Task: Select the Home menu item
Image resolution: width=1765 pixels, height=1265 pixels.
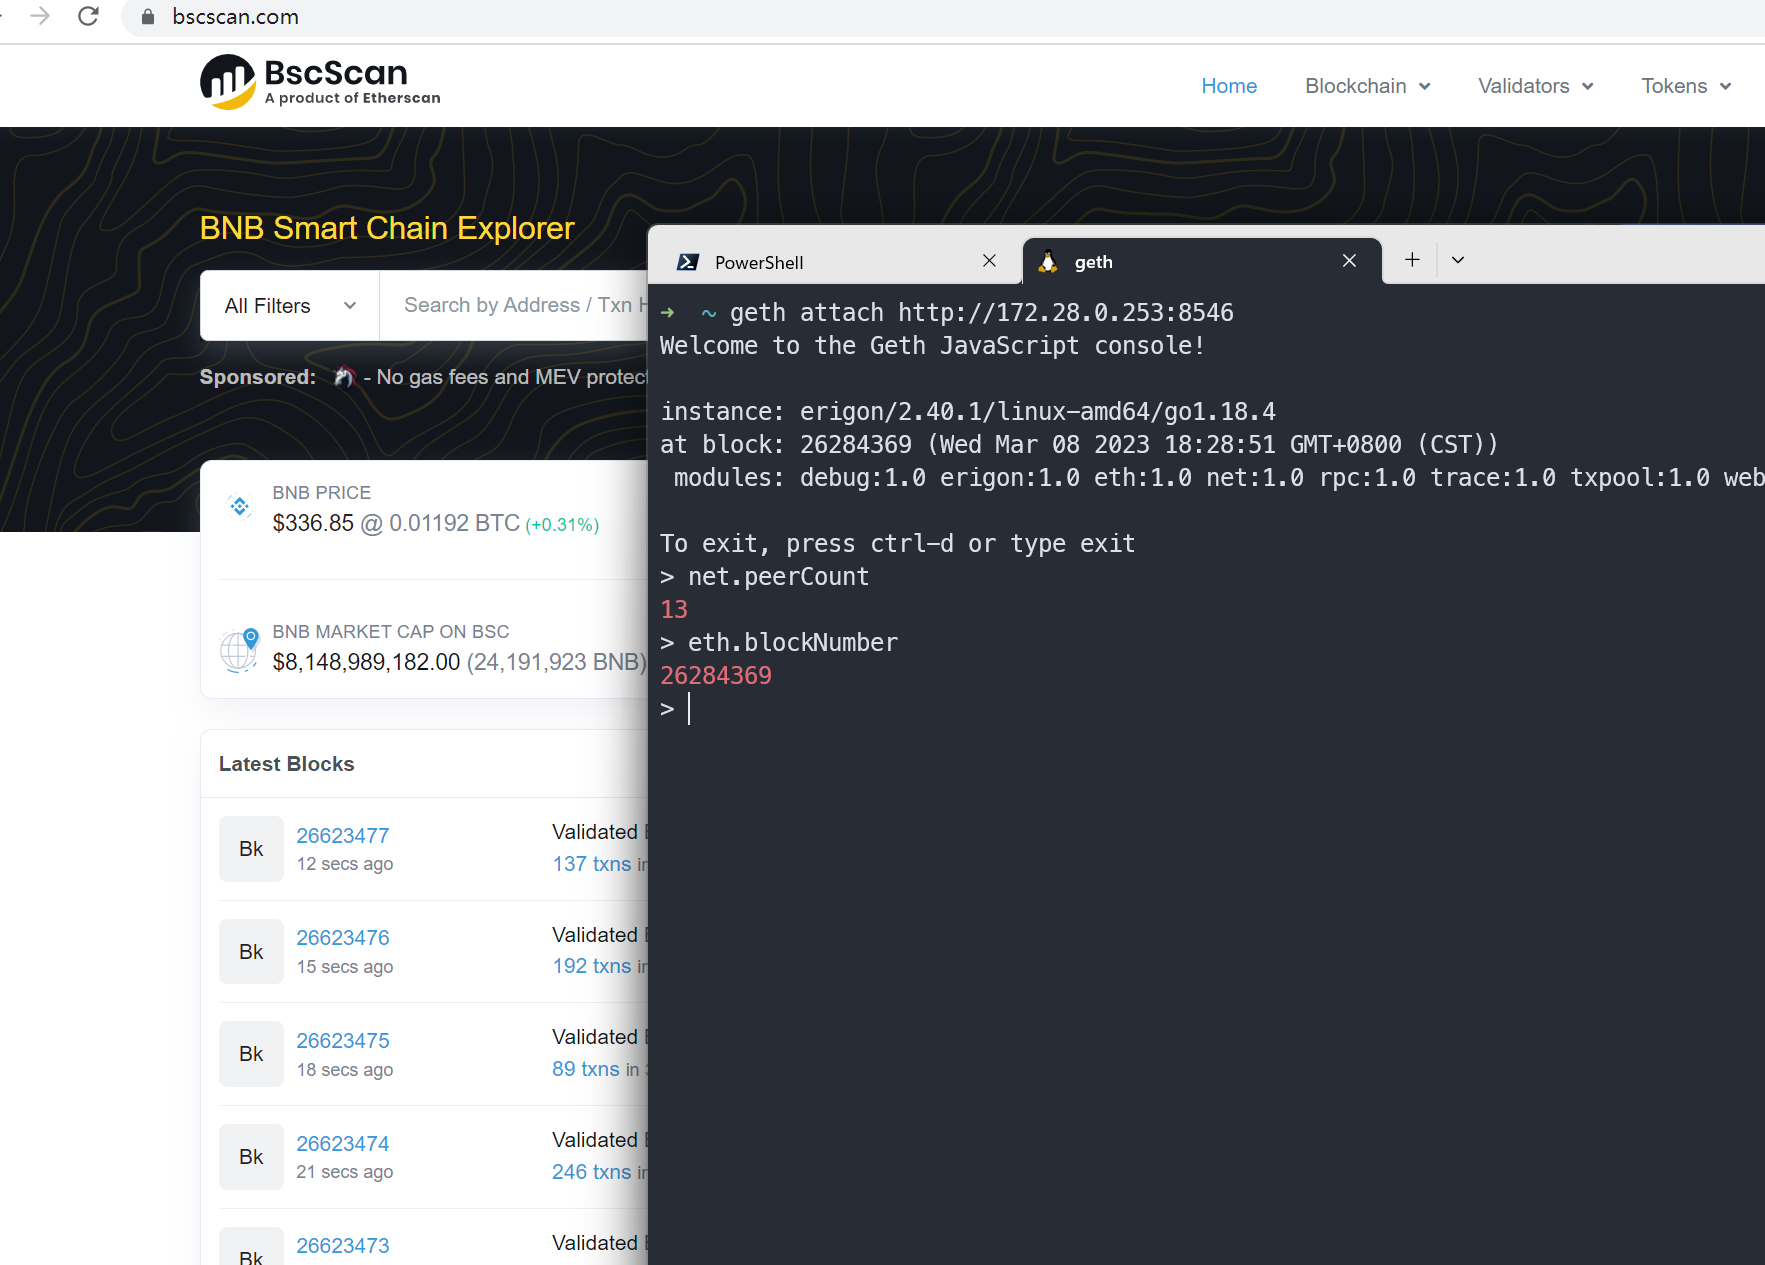Action: click(x=1229, y=86)
